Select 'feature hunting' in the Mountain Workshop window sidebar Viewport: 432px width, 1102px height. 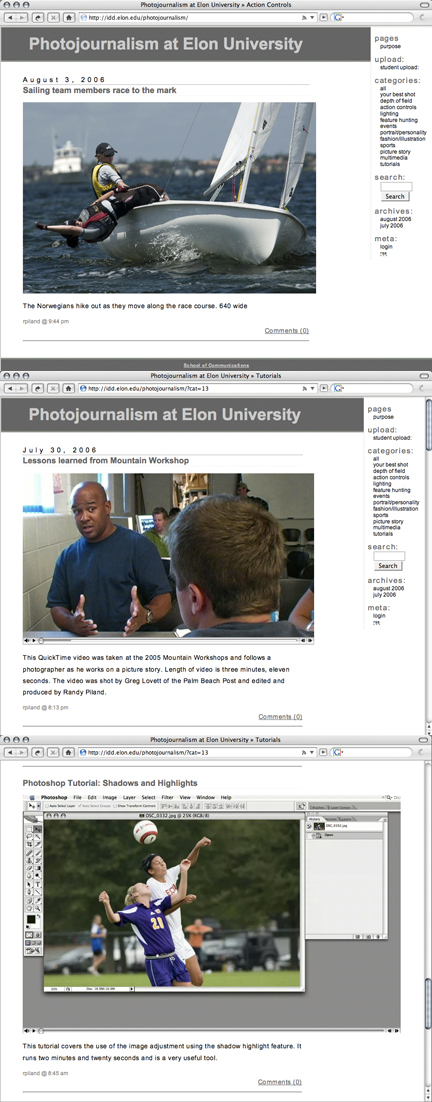(392, 490)
